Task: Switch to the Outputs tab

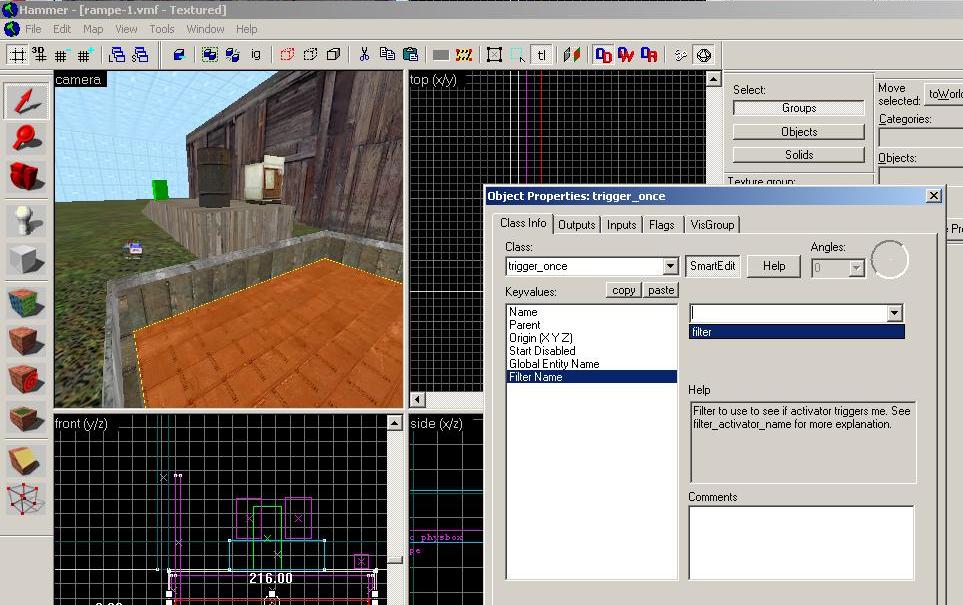Action: click(x=577, y=225)
